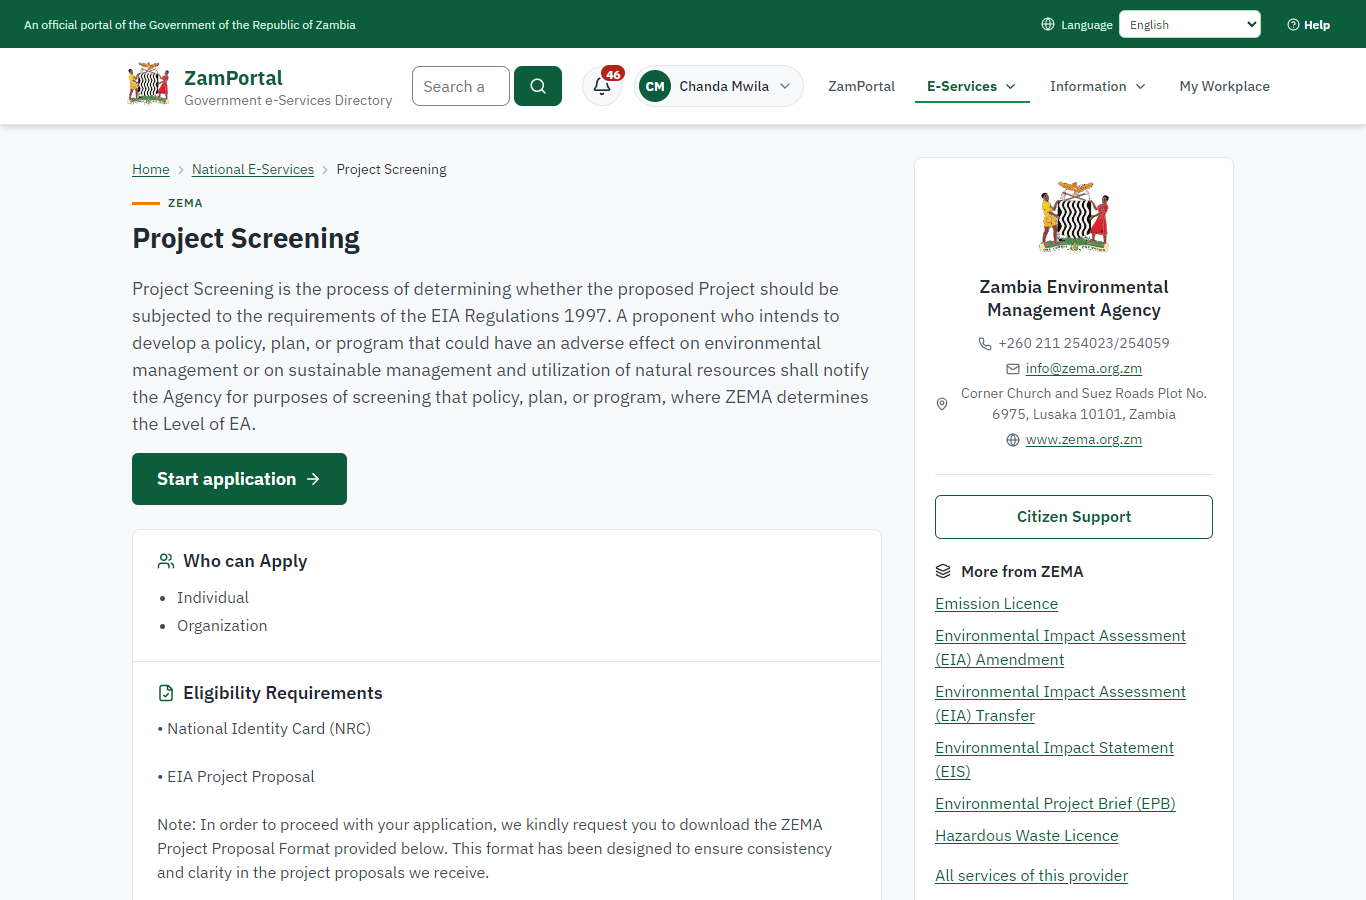Visit www.zema.org.zm website link
The image size is (1366, 900).
pyautogui.click(x=1084, y=440)
